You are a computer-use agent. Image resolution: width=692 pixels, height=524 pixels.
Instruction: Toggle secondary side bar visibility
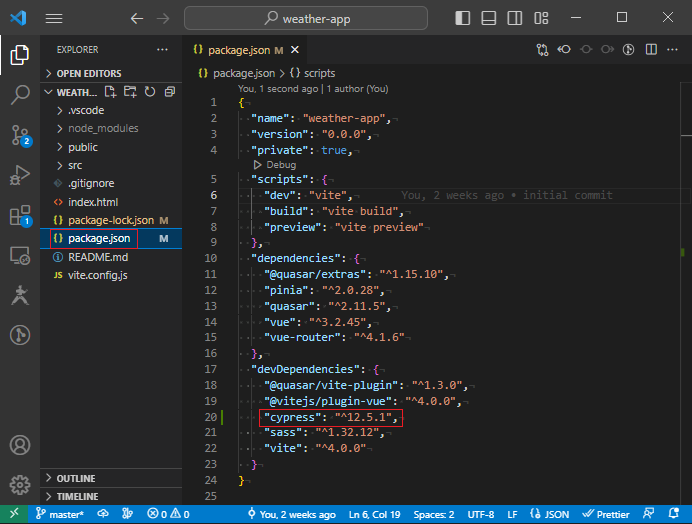(515, 18)
